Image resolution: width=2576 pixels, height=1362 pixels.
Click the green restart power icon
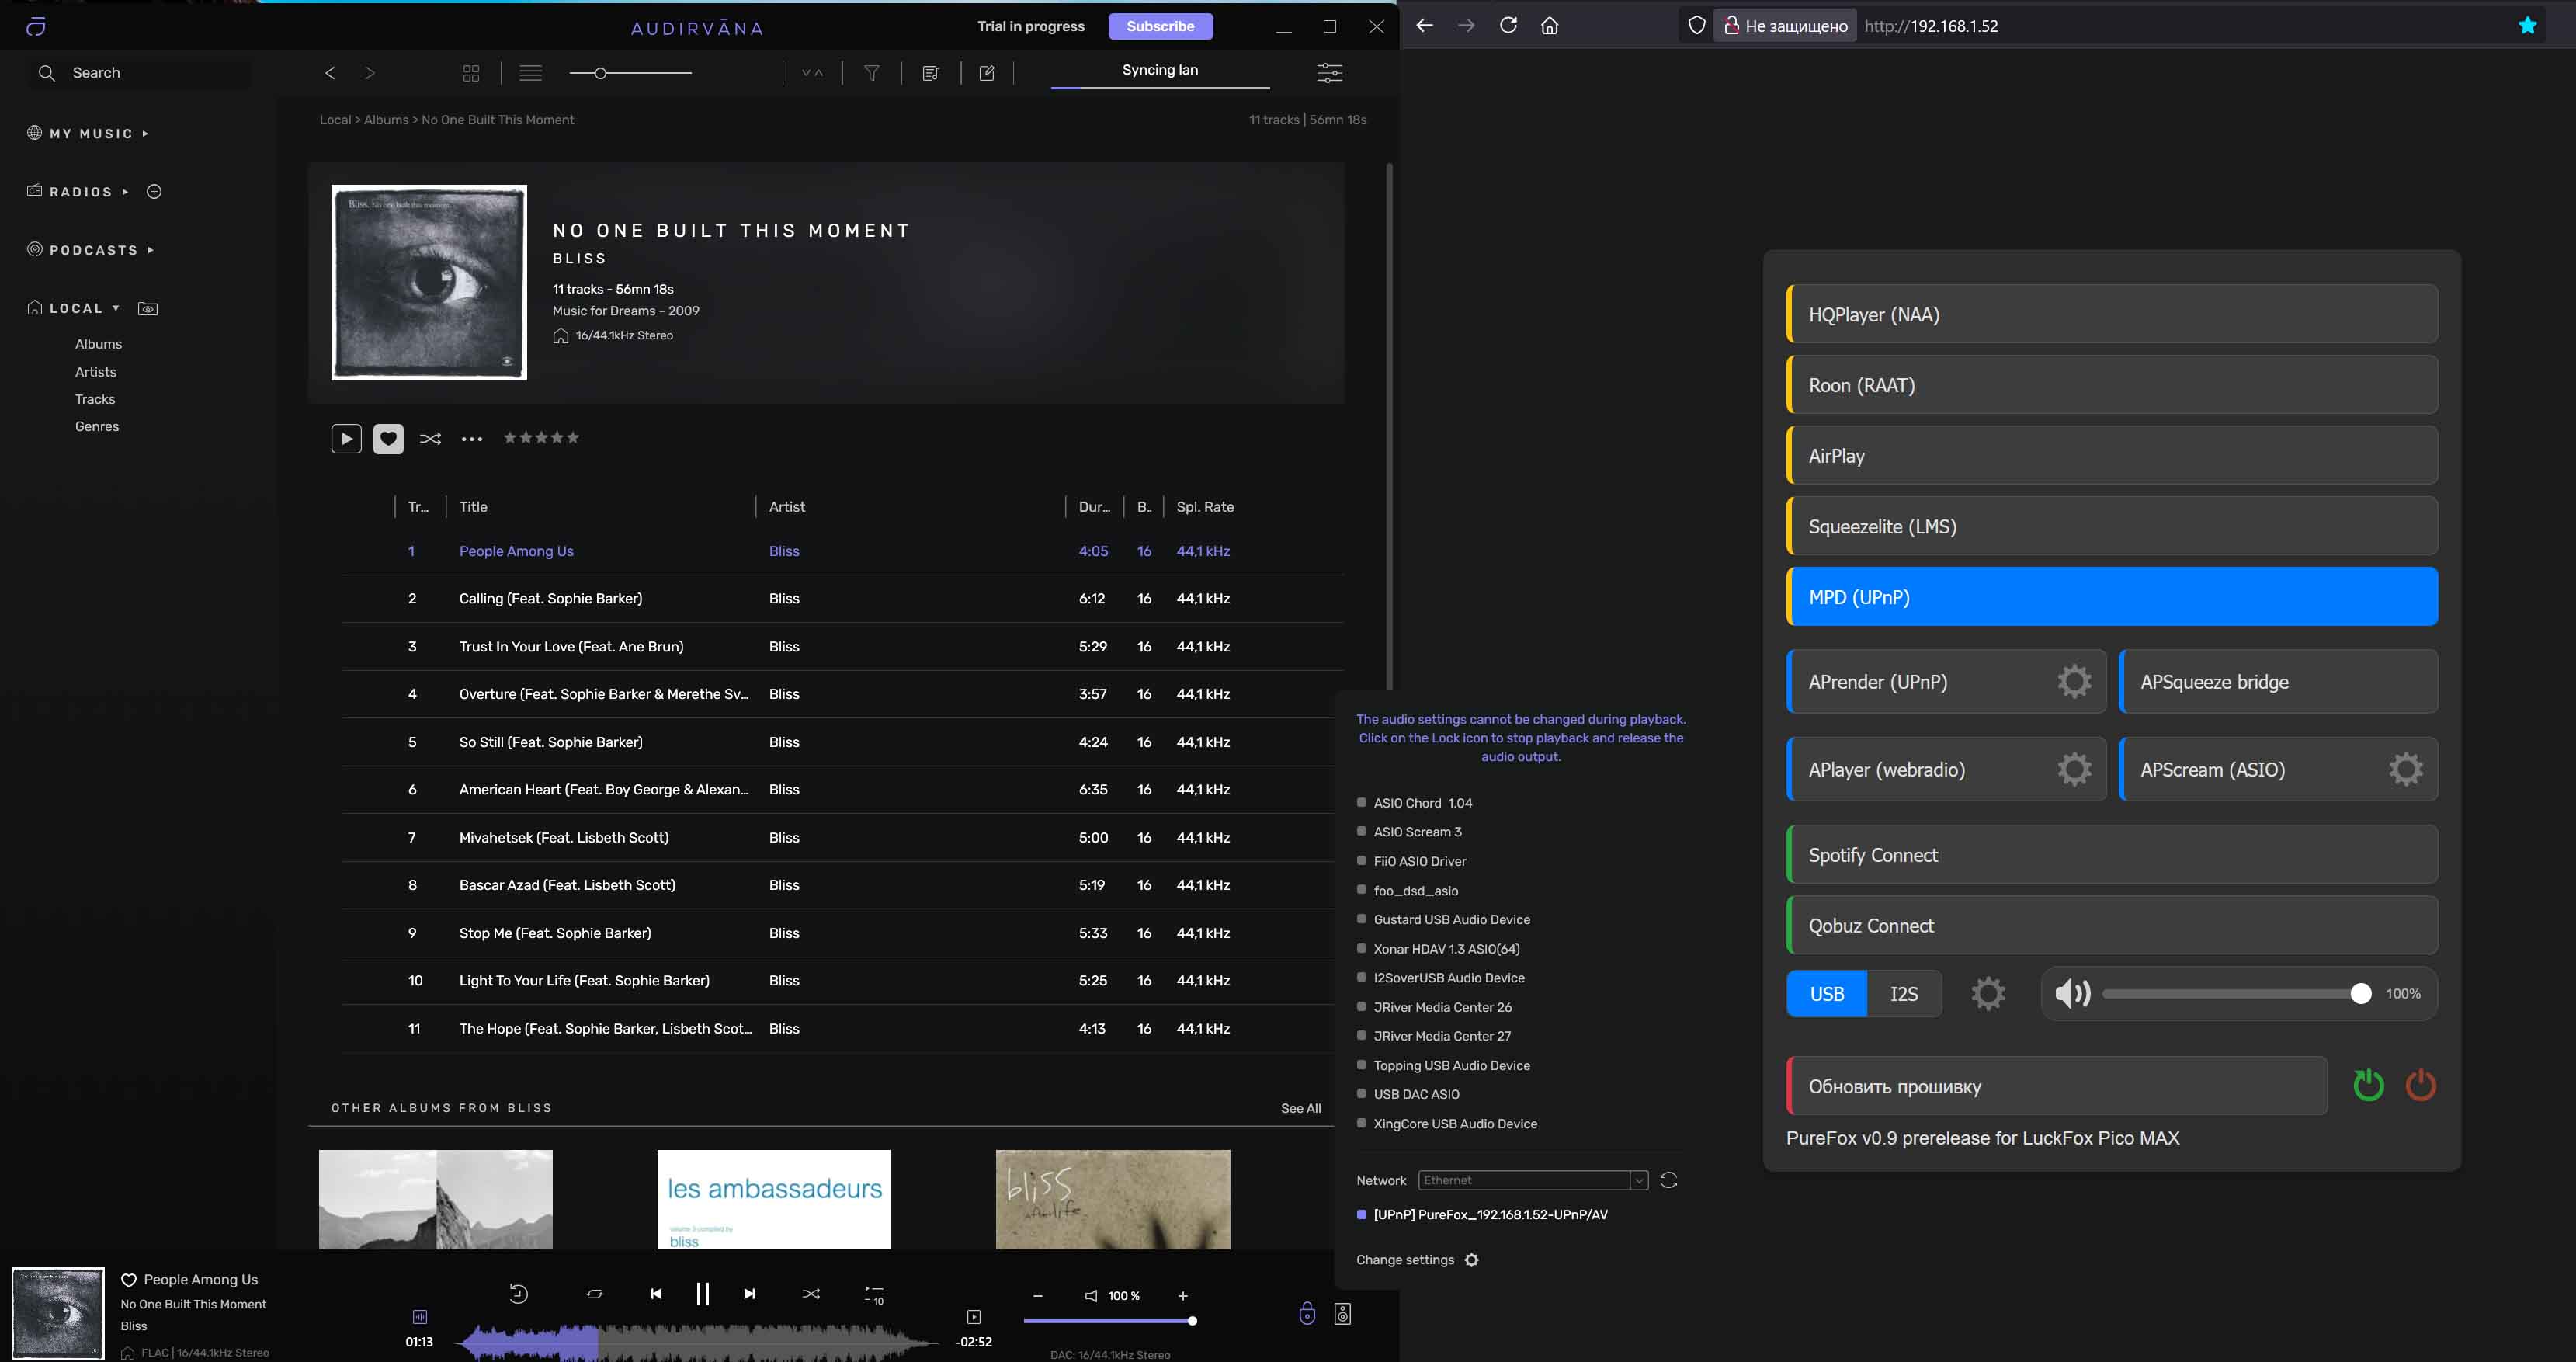pos(2368,1085)
